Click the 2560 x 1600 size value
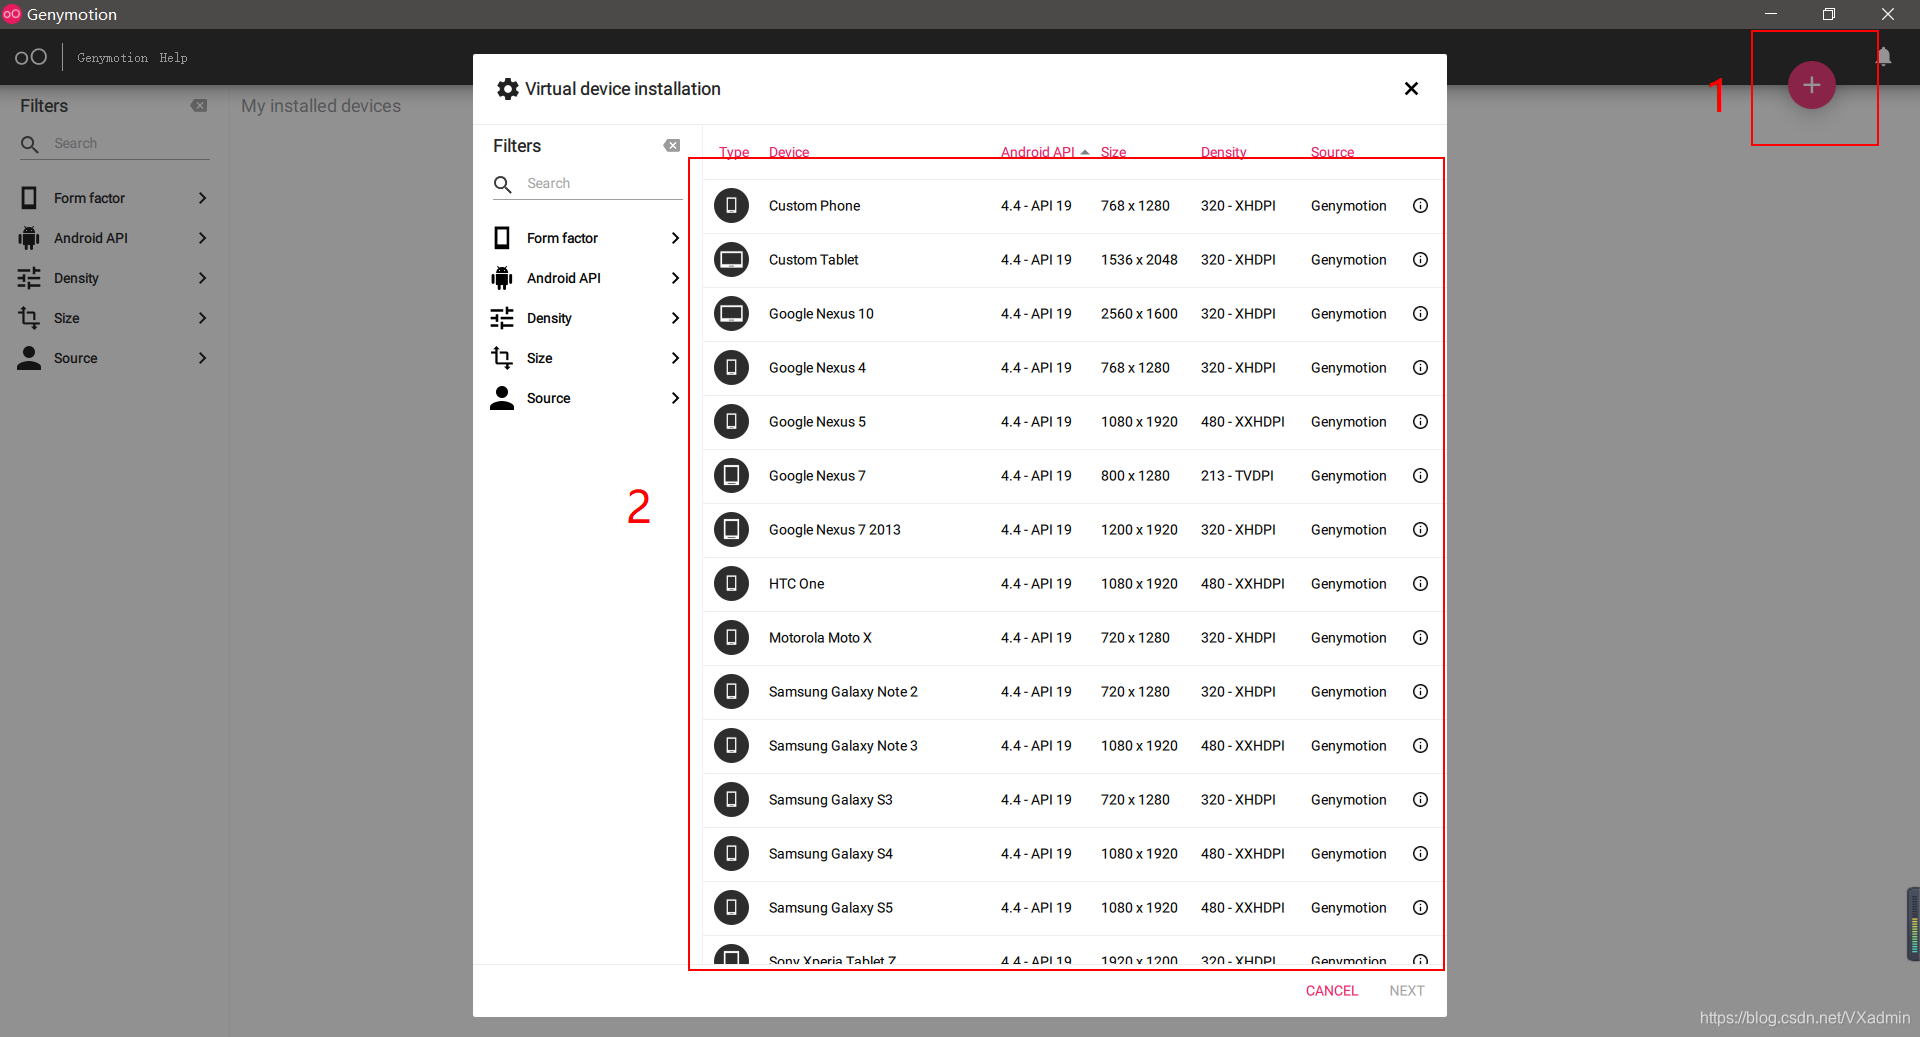The height and width of the screenshot is (1037, 1920). point(1139,314)
